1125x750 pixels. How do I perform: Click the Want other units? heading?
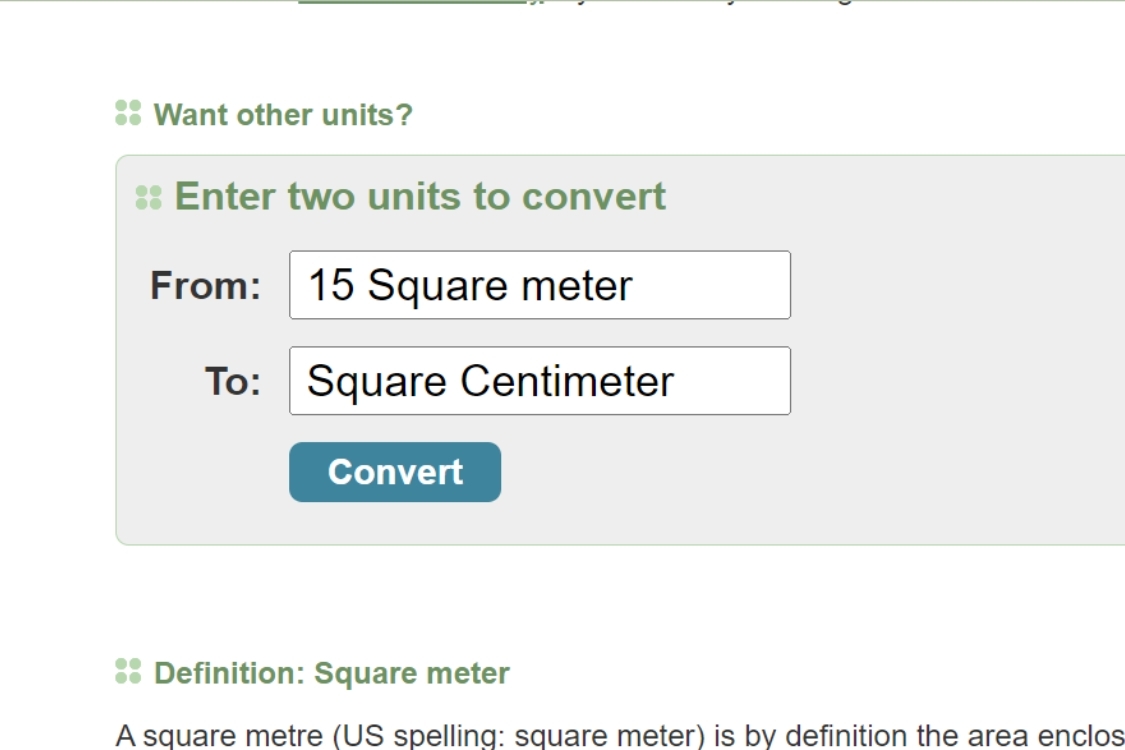coord(282,115)
